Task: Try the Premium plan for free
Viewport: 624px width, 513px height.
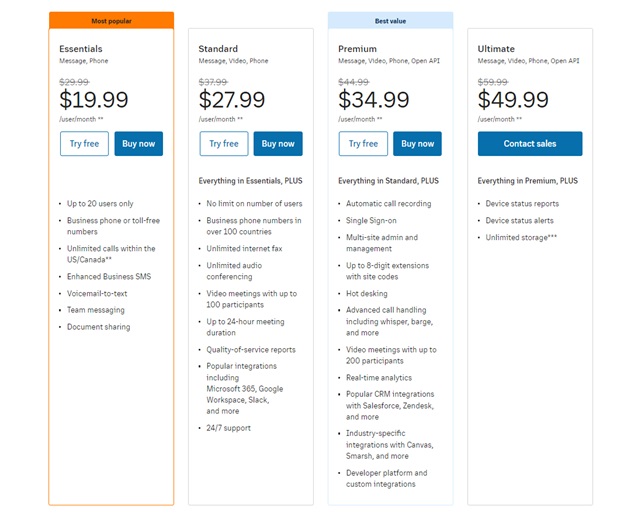Action: click(x=363, y=144)
